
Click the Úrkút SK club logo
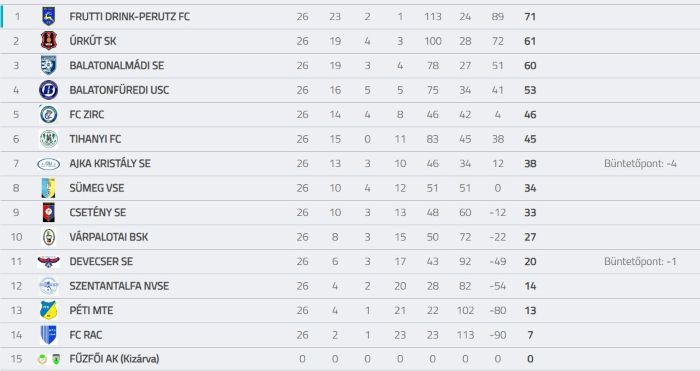48,41
